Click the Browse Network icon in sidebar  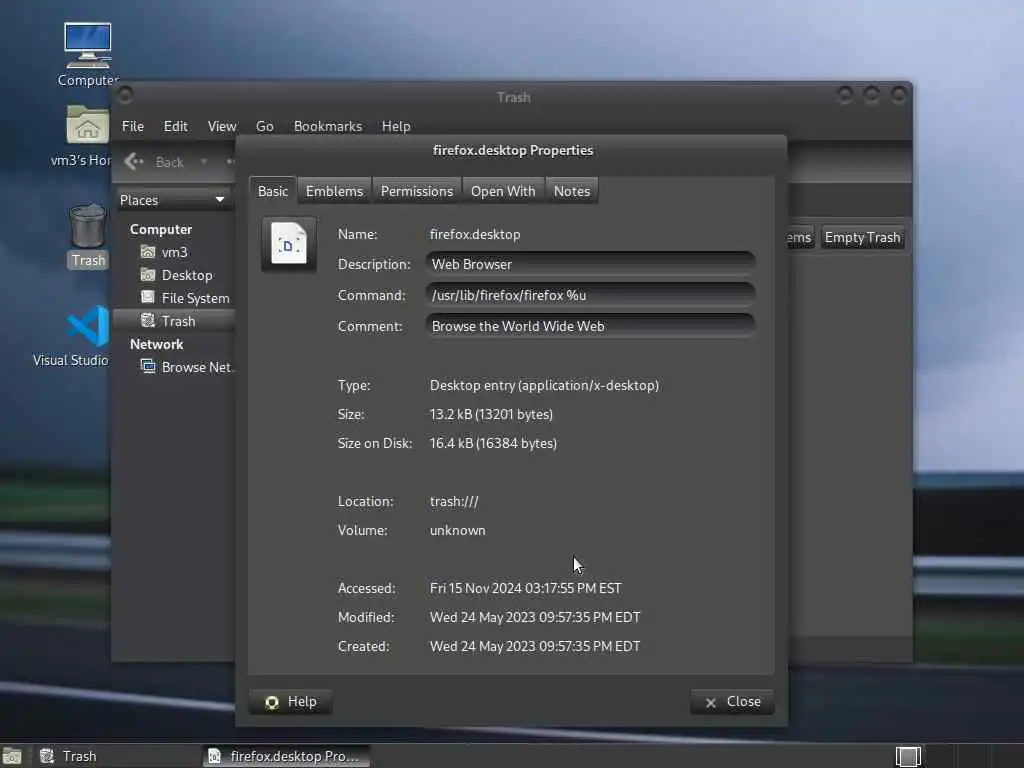coord(148,366)
